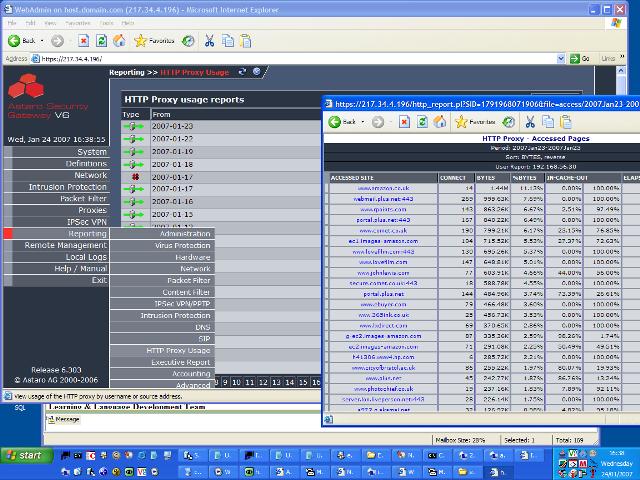The width and height of the screenshot is (640, 480).
Task: Click the BYTES column header in report table
Action: point(487,178)
